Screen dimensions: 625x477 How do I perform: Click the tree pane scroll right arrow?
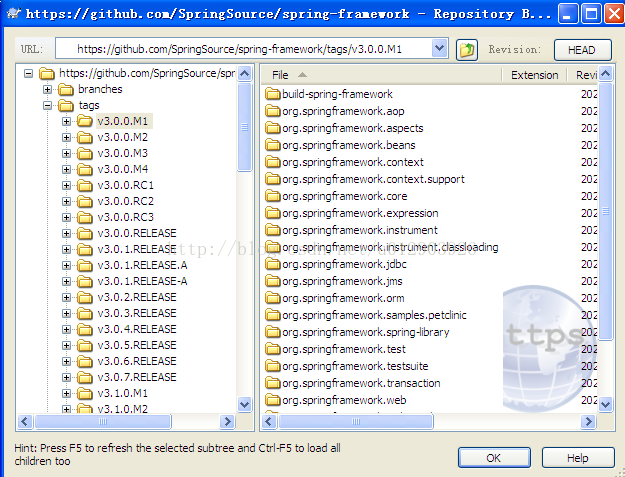(228, 421)
